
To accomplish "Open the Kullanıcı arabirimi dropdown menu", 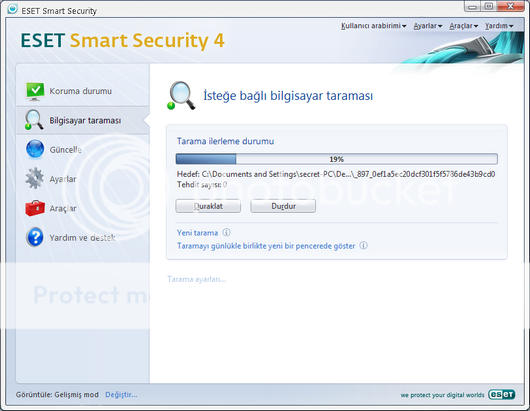I will coord(374,26).
